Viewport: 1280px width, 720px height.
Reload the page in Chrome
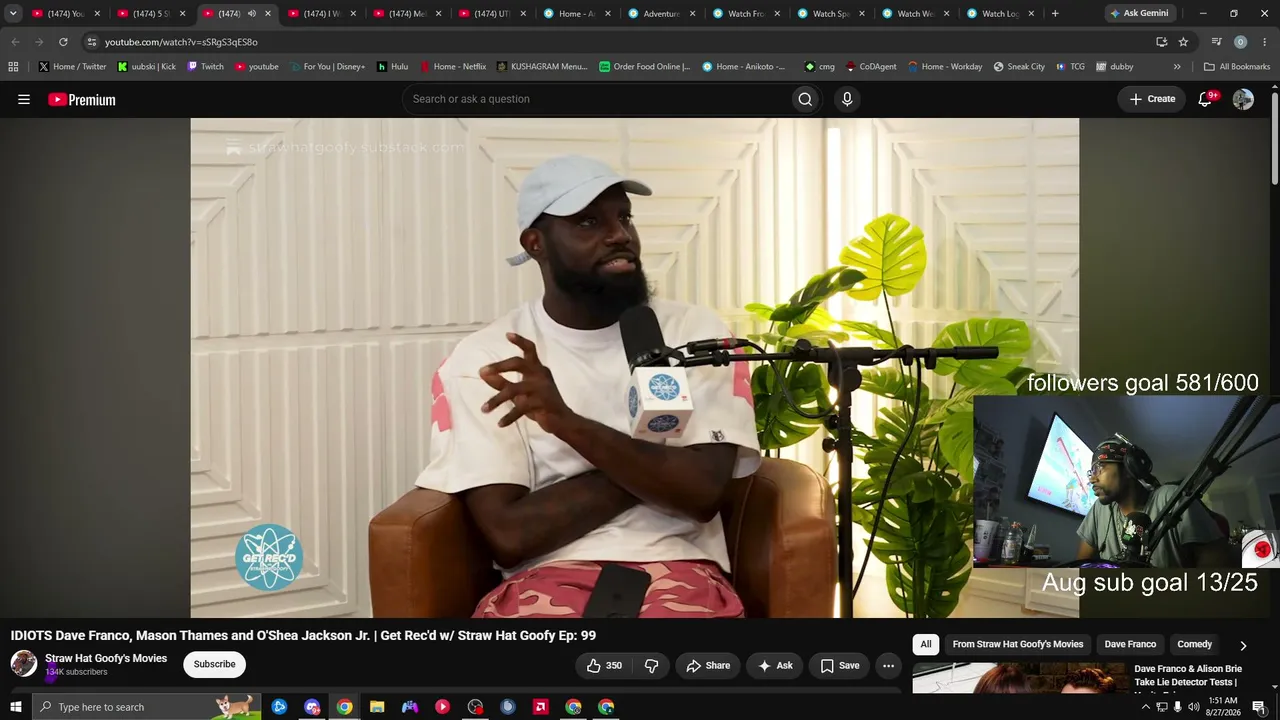pyautogui.click(x=63, y=42)
